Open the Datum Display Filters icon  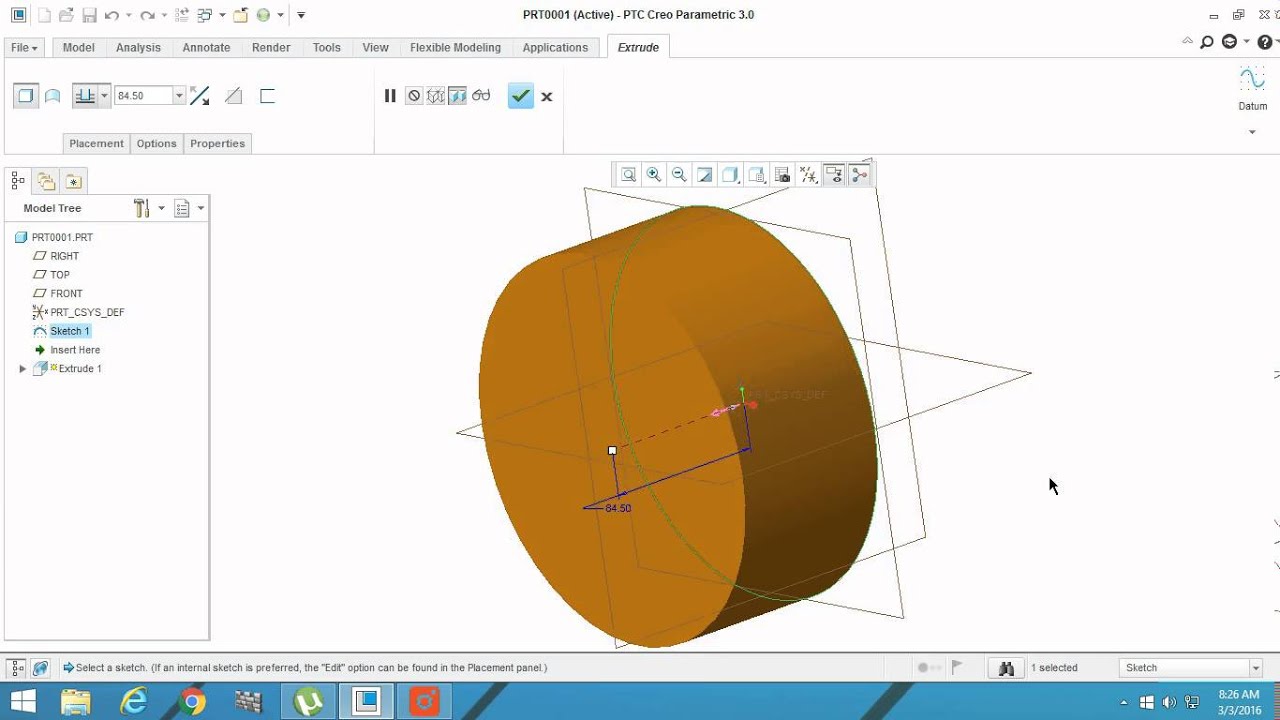(x=808, y=175)
